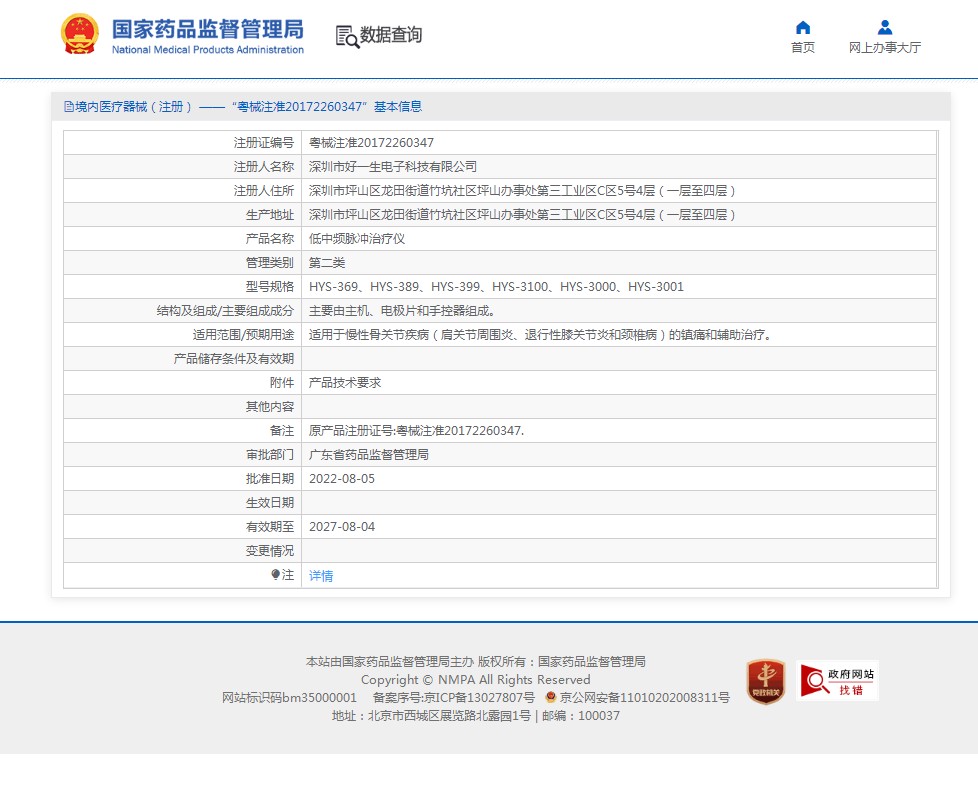
Task: Click the 审批部门 label
Action: 269,455
